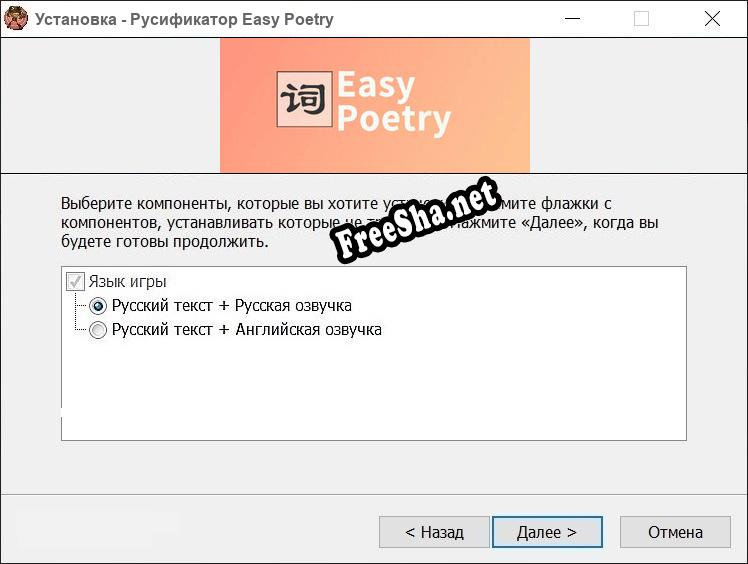Click the installer icon in the title bar
The image size is (748, 564).
pos(16,19)
